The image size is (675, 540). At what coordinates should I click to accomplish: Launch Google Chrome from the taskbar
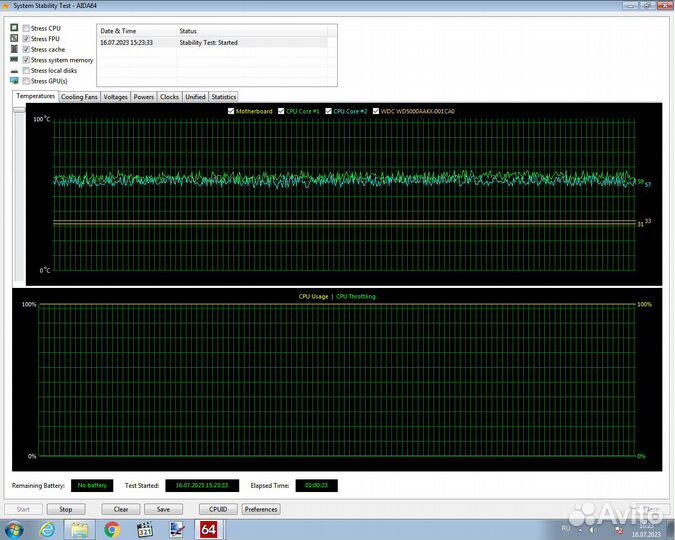pyautogui.click(x=113, y=529)
